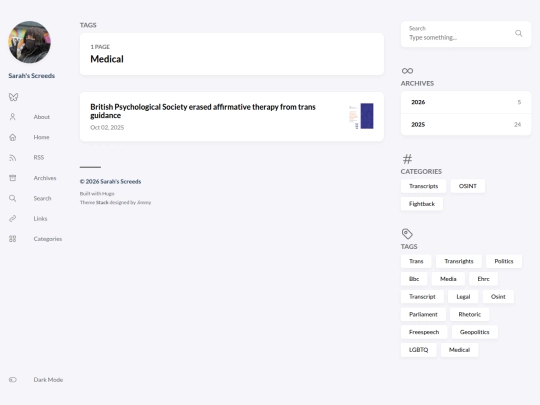Select the Geopolitics tag

(x=475, y=332)
